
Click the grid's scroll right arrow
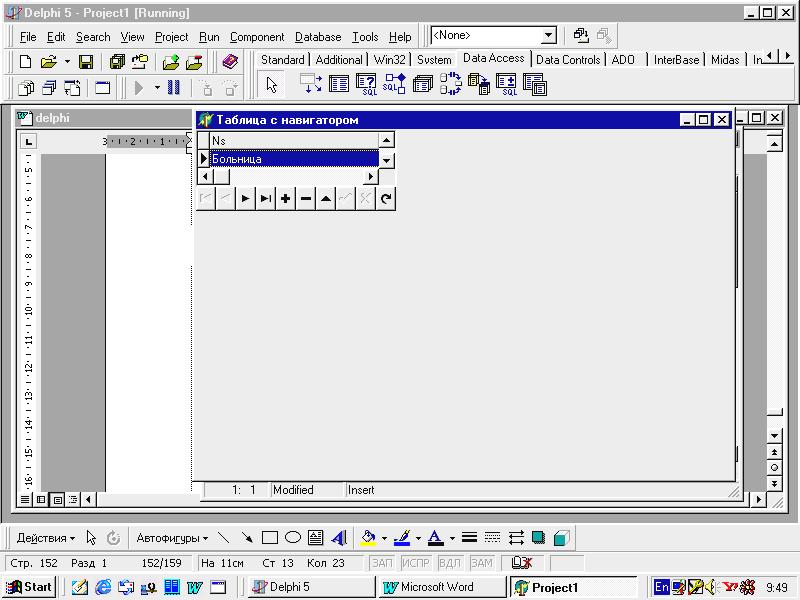(371, 177)
